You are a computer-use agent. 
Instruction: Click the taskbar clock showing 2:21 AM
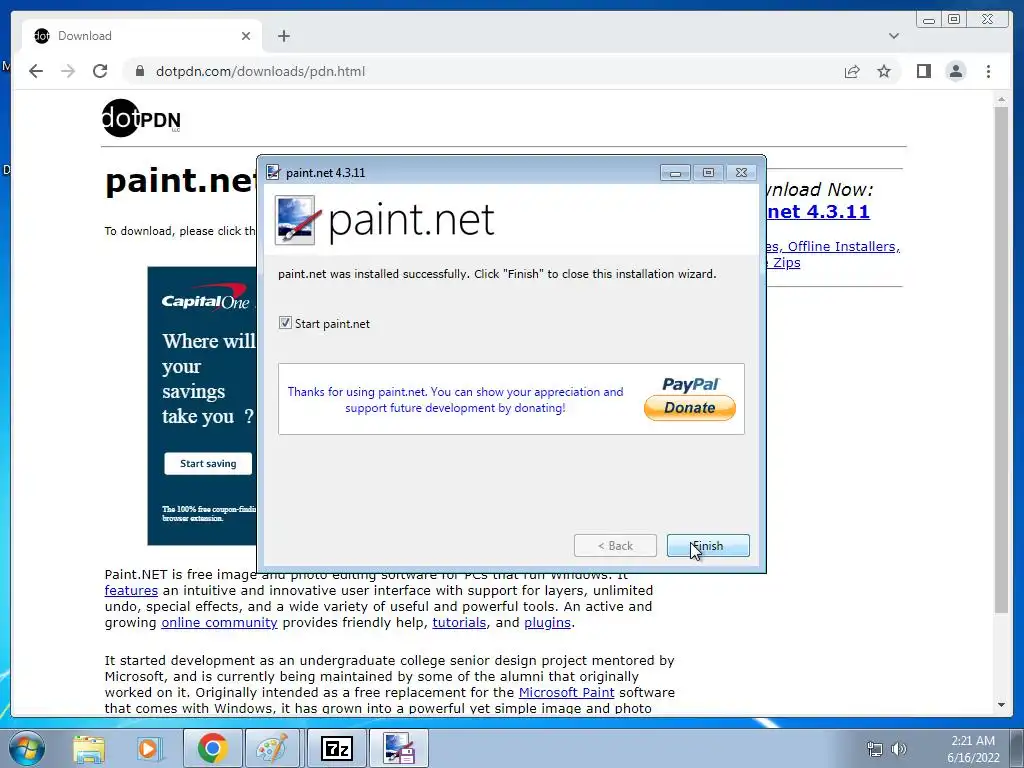click(973, 749)
